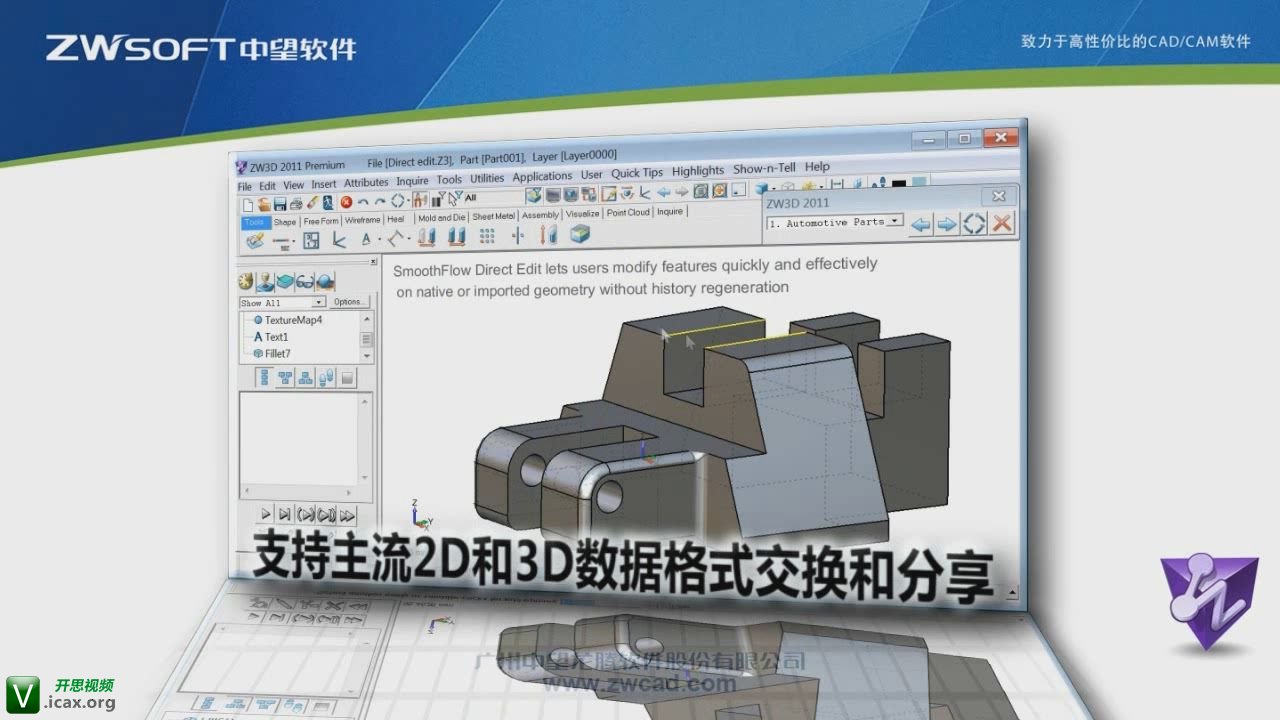Select the teal stock block tool icon

pos(579,234)
